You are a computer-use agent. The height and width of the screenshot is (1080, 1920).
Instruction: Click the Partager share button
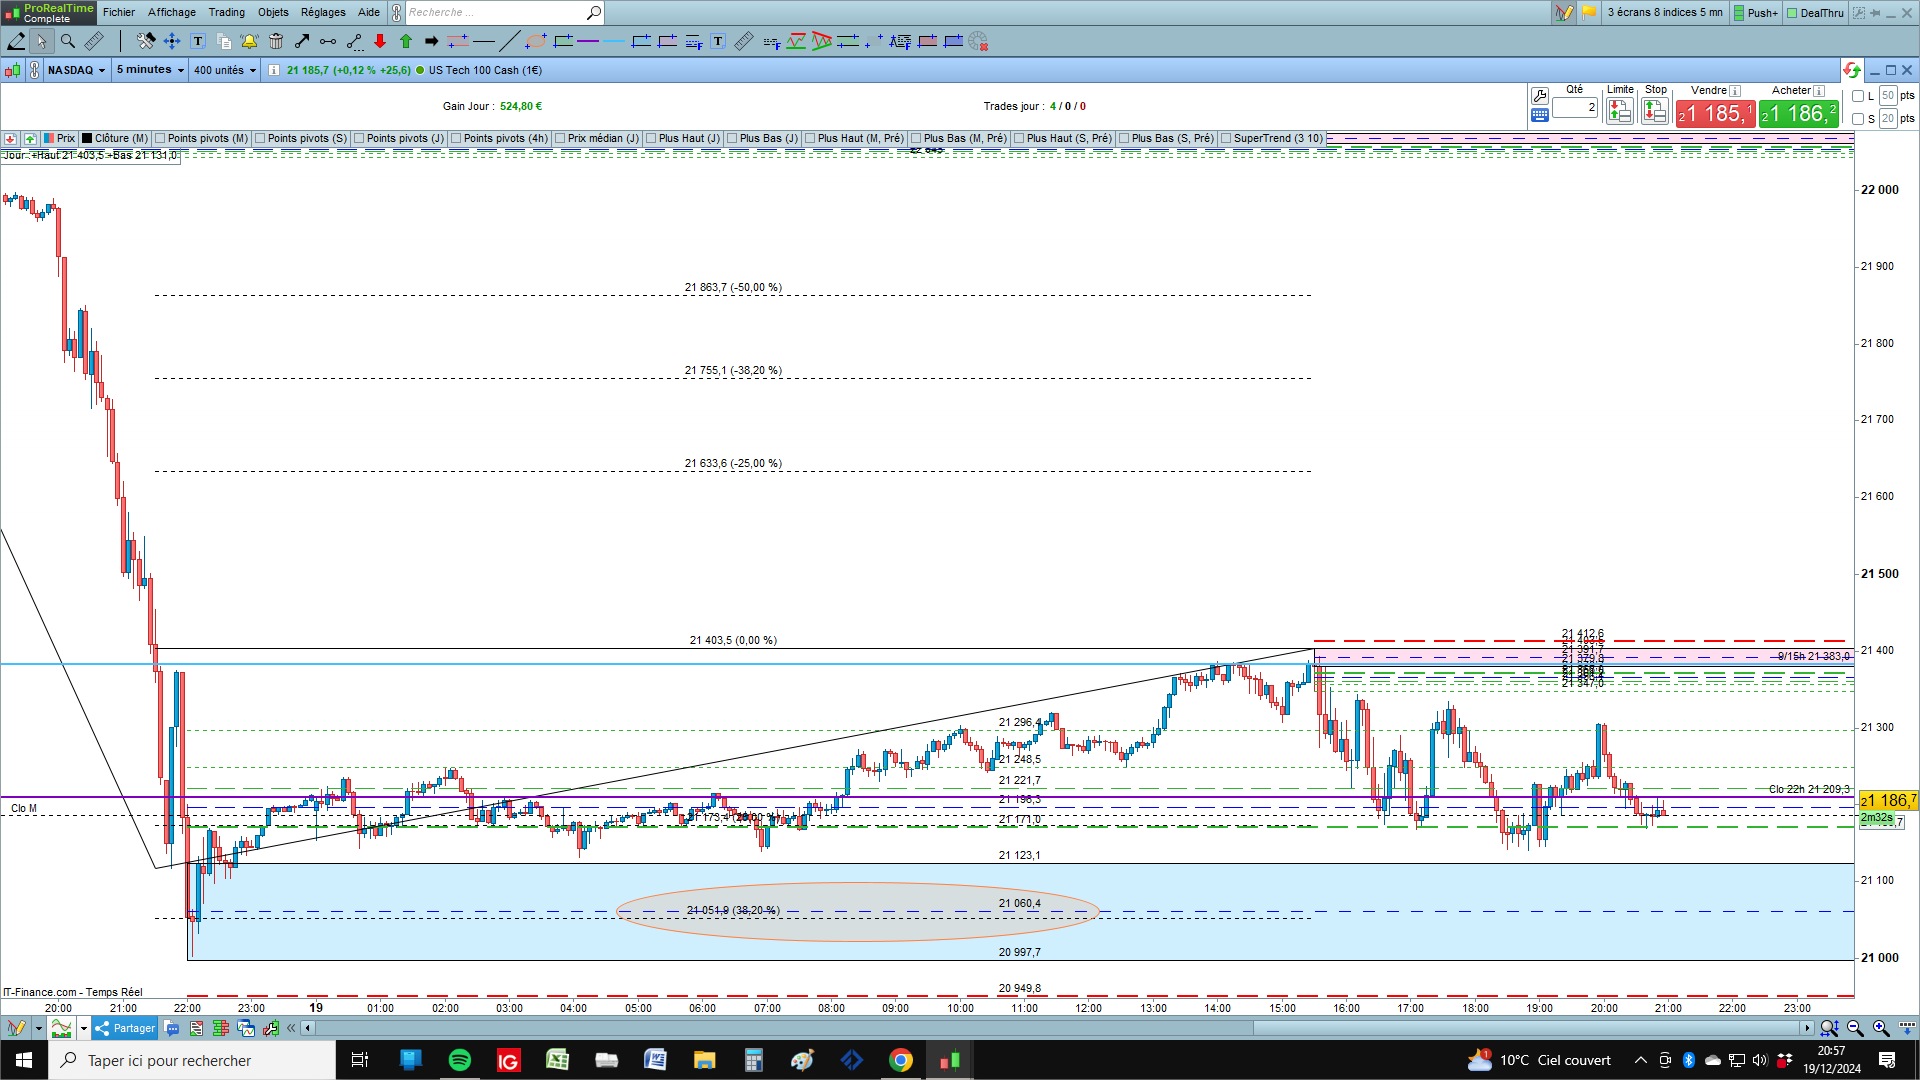[x=125, y=1028]
